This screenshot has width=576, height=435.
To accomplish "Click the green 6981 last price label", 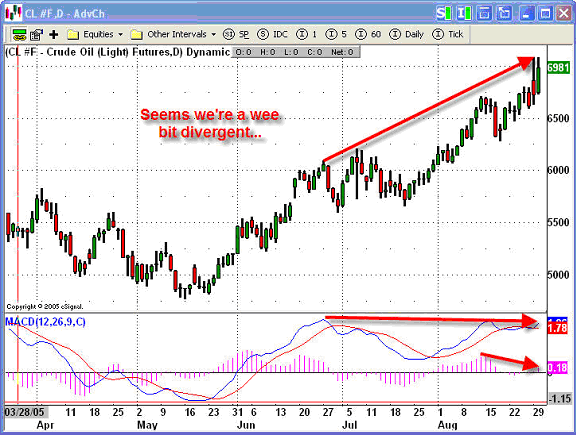I will pyautogui.click(x=558, y=68).
